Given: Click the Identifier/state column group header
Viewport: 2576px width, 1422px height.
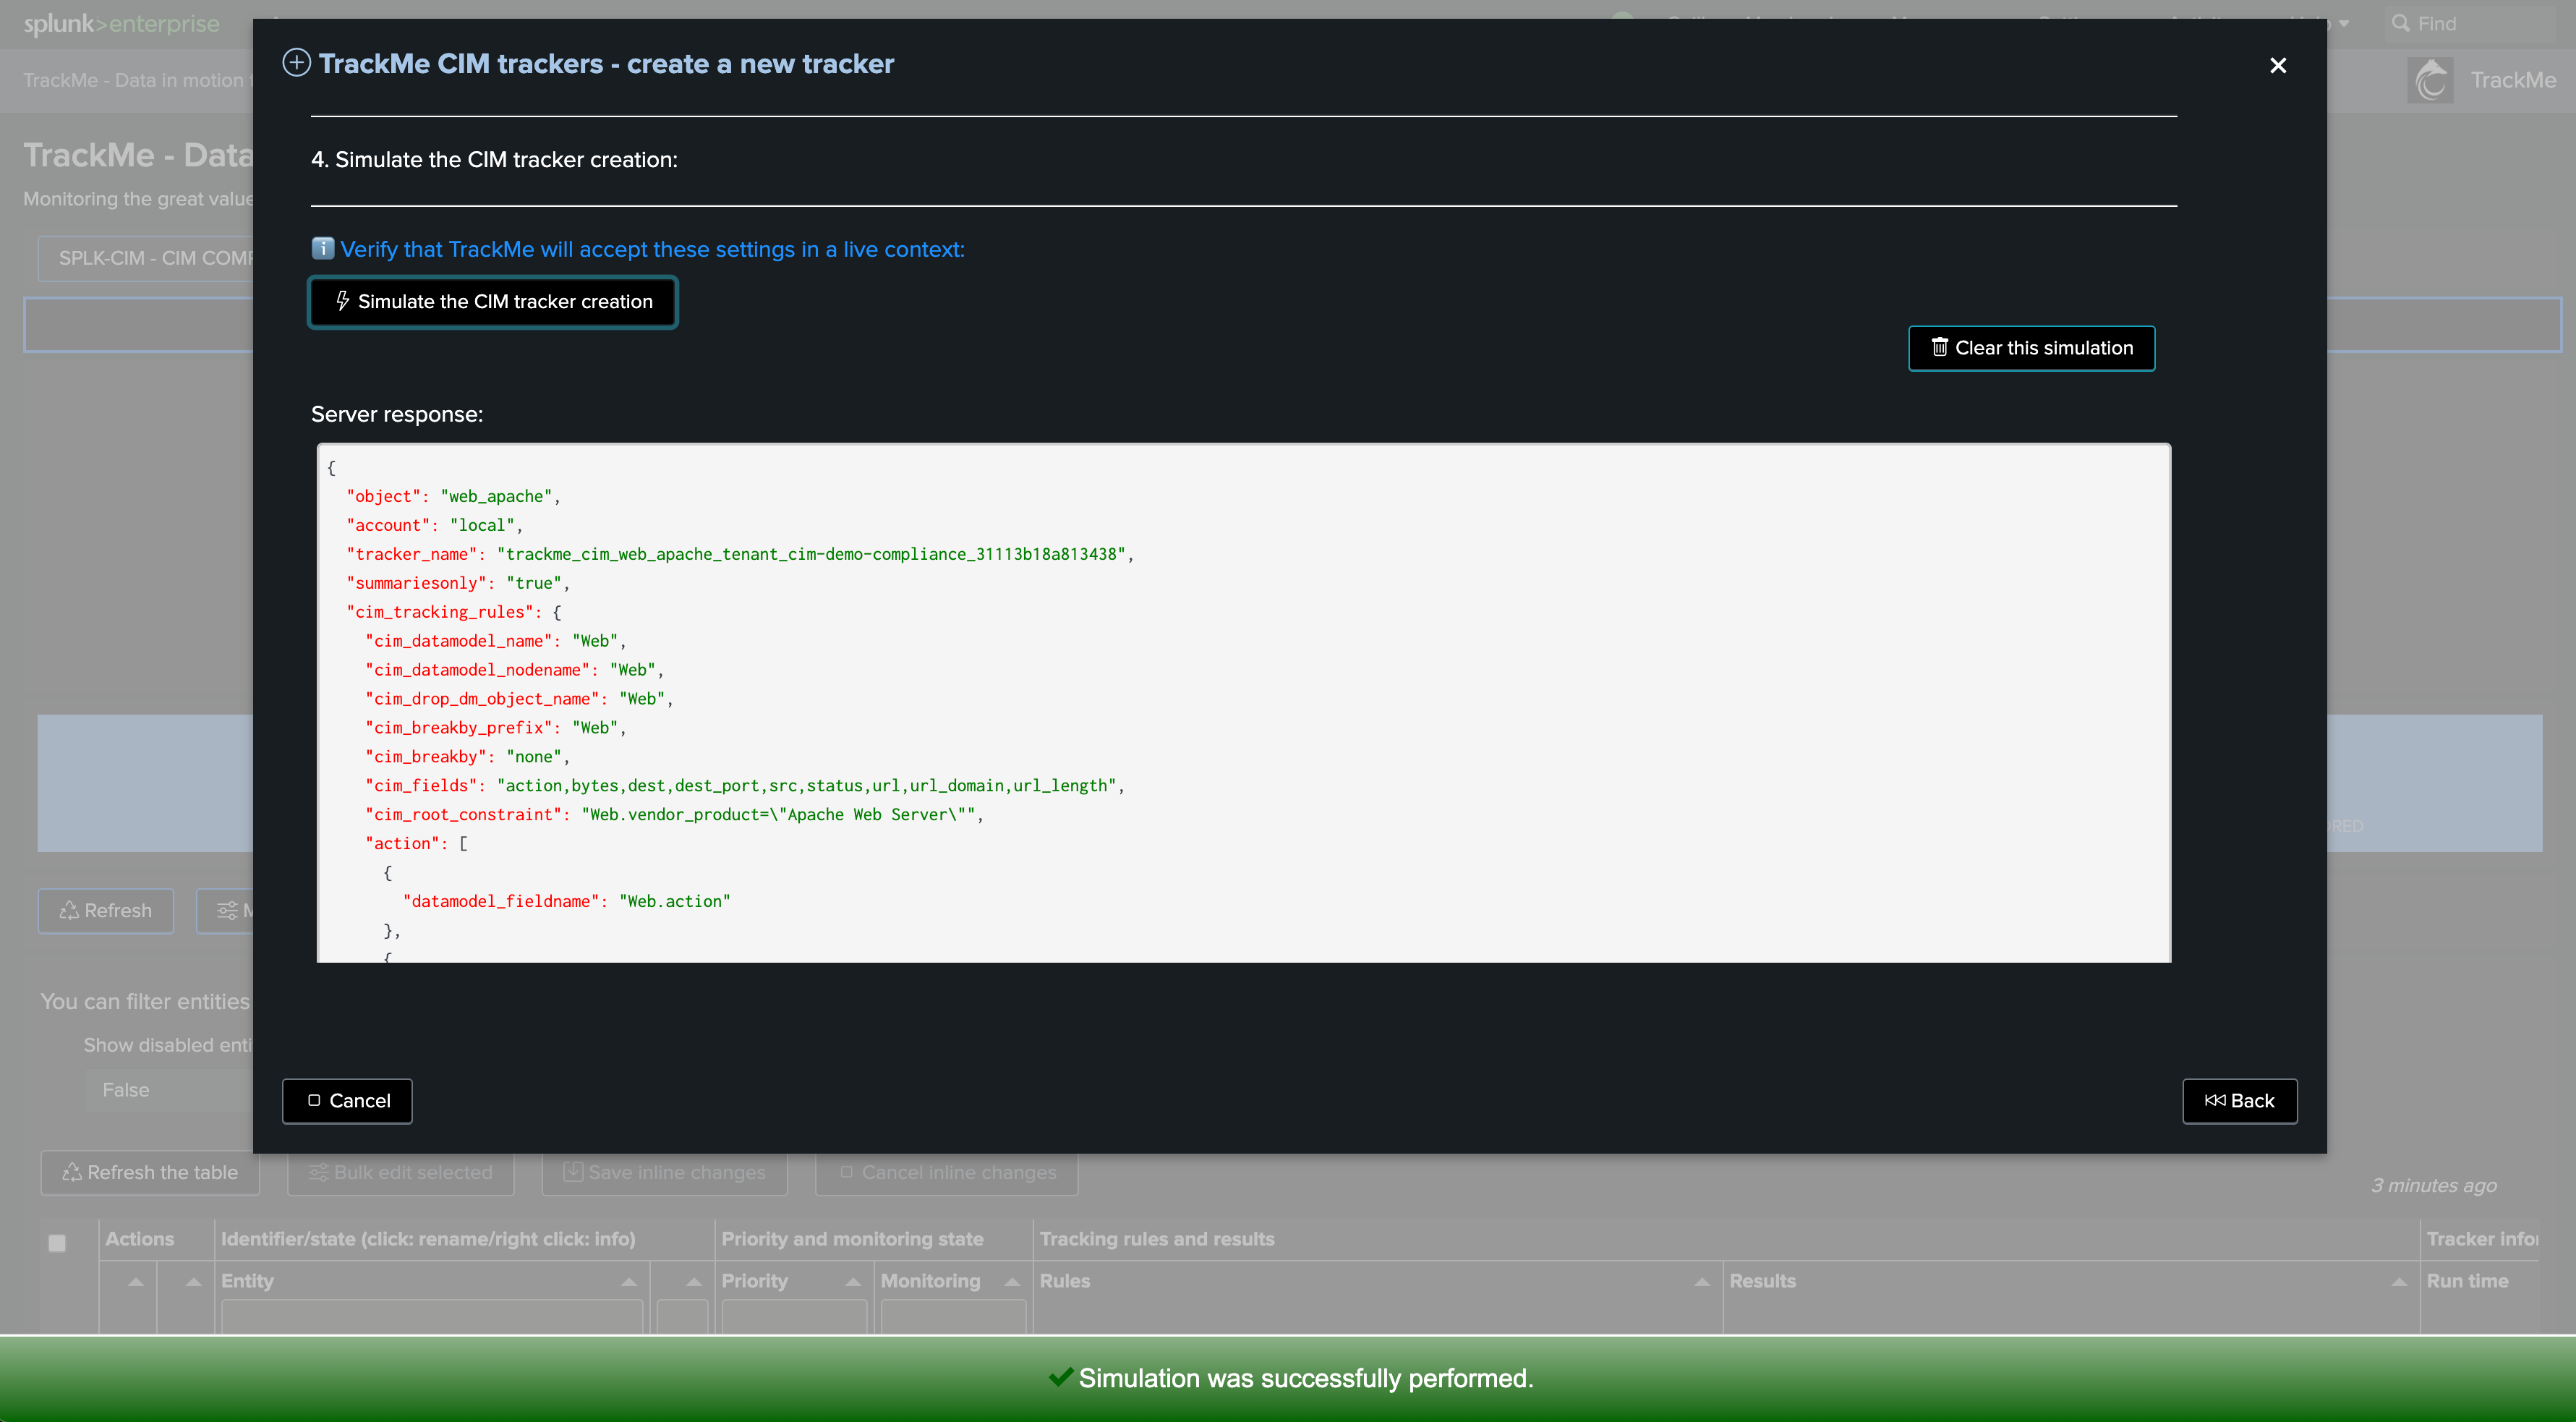Looking at the screenshot, I should point(428,1239).
